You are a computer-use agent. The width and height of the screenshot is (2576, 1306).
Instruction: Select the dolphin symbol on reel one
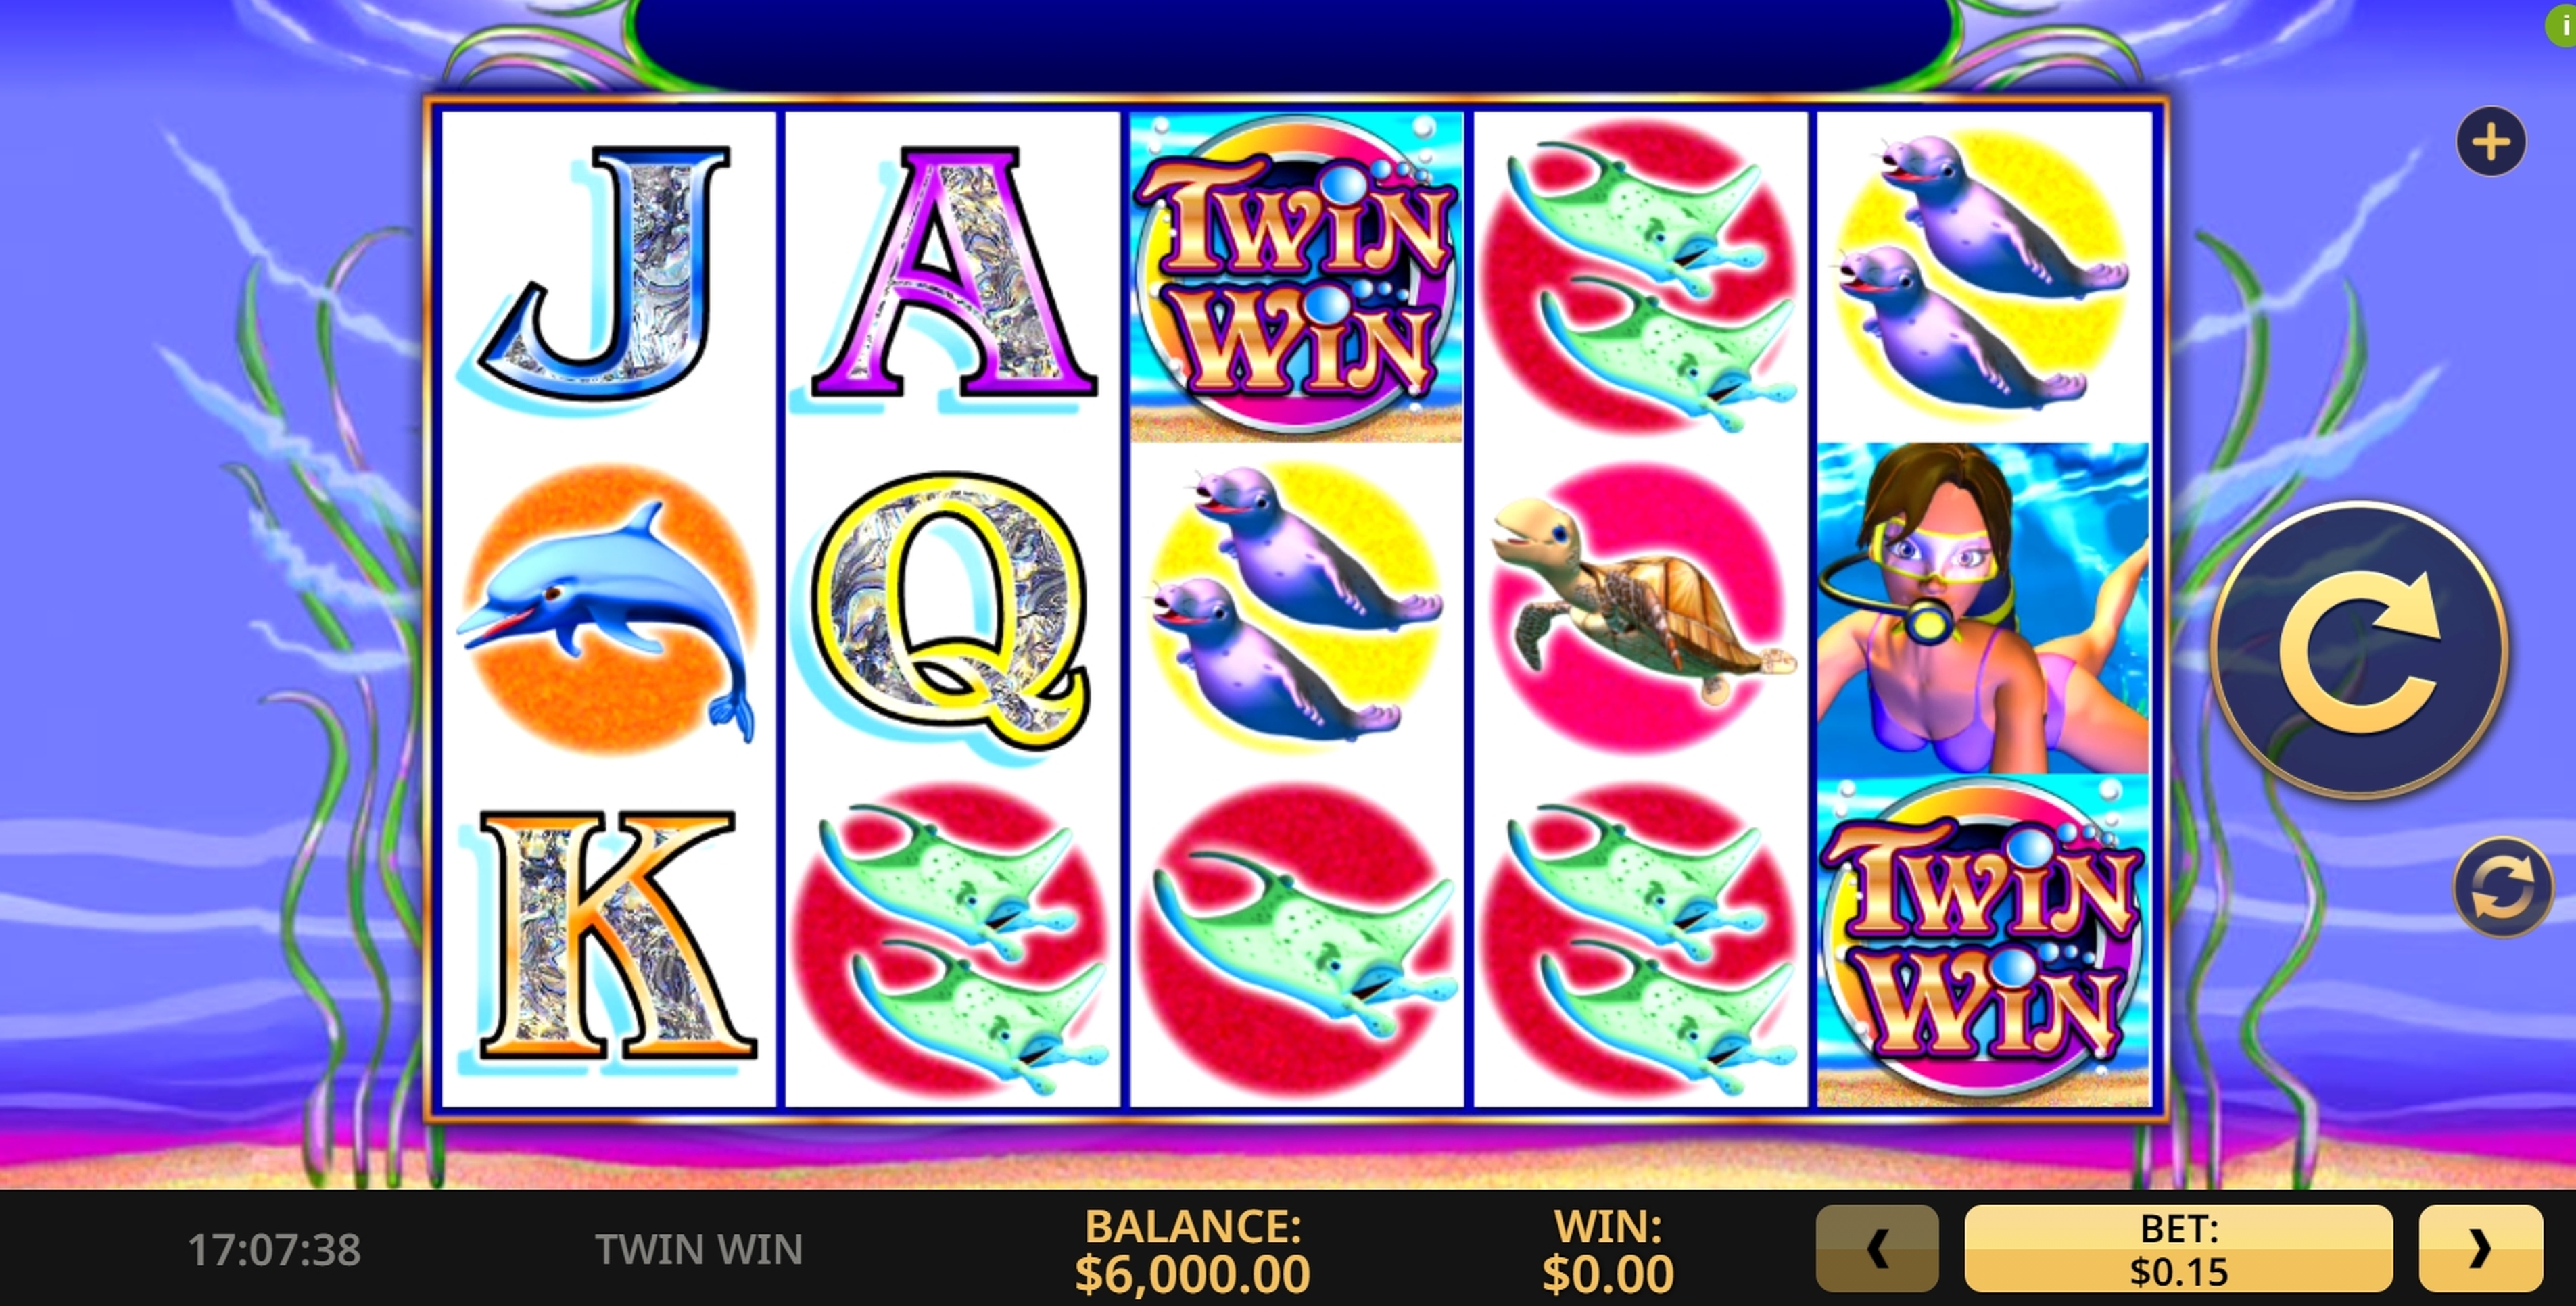click(x=607, y=610)
